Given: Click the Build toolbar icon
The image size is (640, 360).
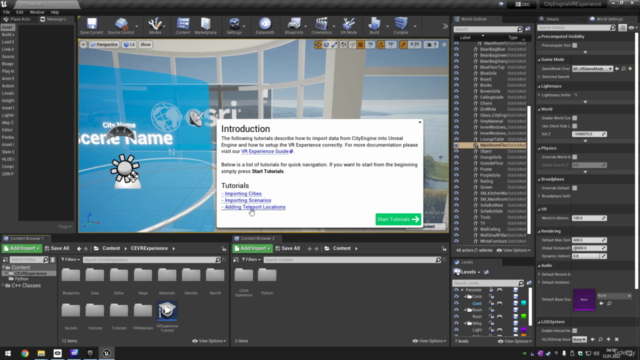Looking at the screenshot, I should (374, 26).
